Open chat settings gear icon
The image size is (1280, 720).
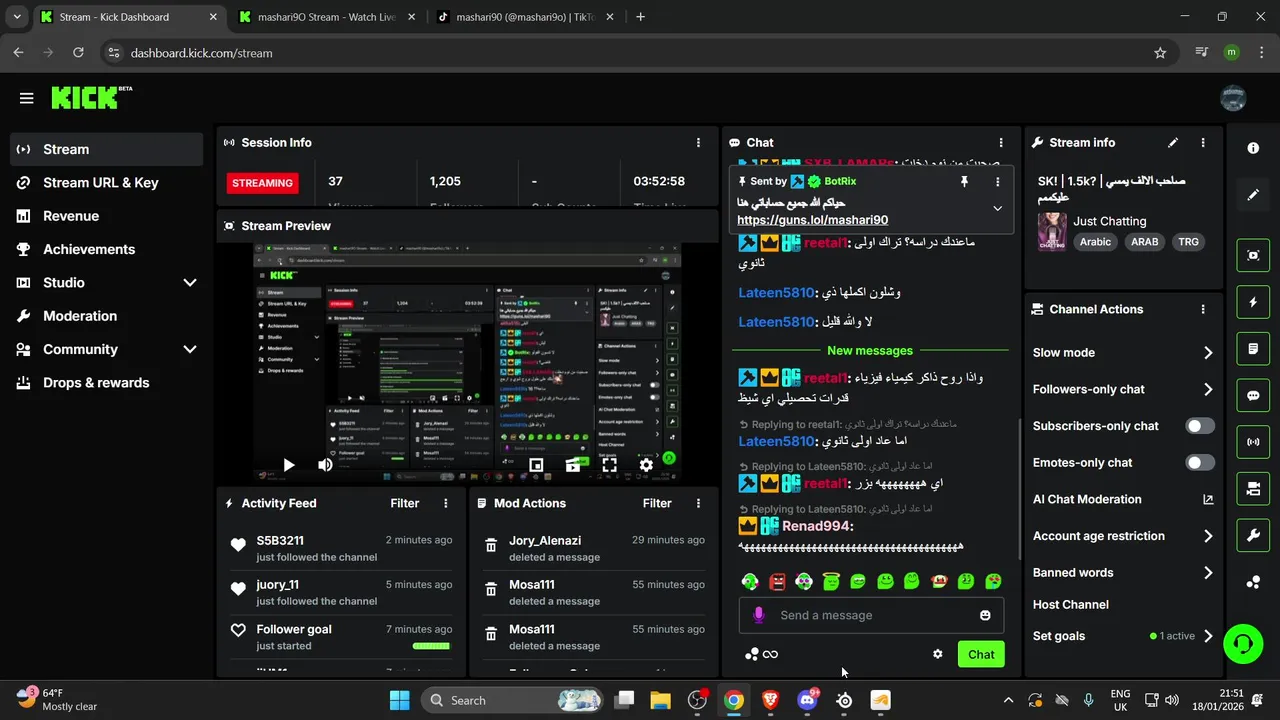pos(937,654)
